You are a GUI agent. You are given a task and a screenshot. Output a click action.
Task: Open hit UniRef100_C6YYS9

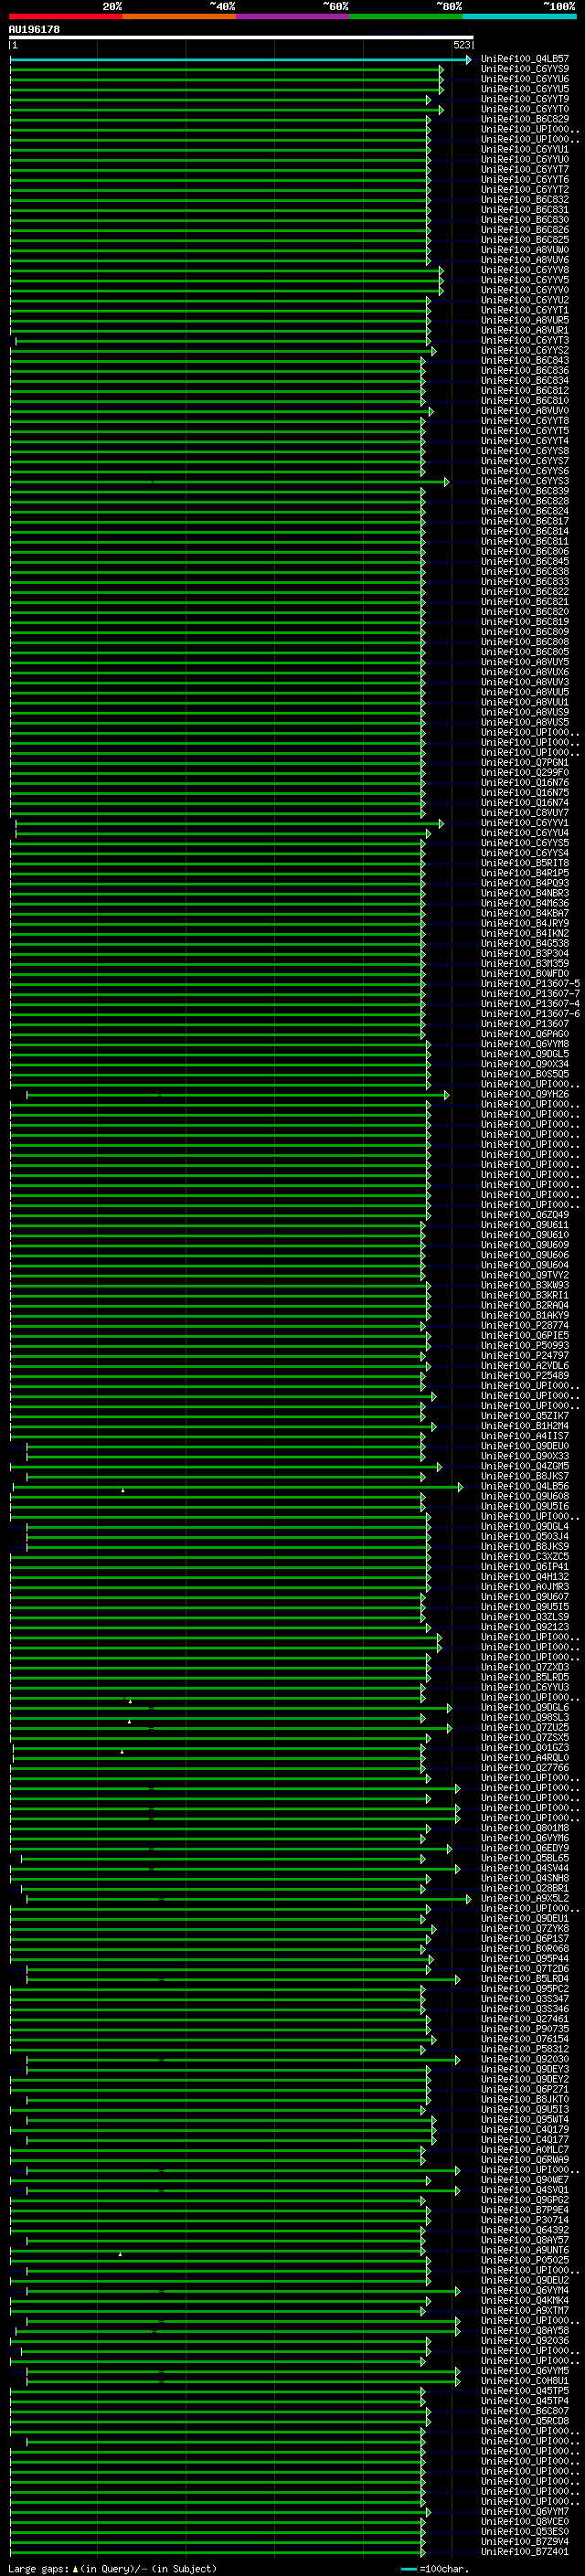pyautogui.click(x=525, y=69)
